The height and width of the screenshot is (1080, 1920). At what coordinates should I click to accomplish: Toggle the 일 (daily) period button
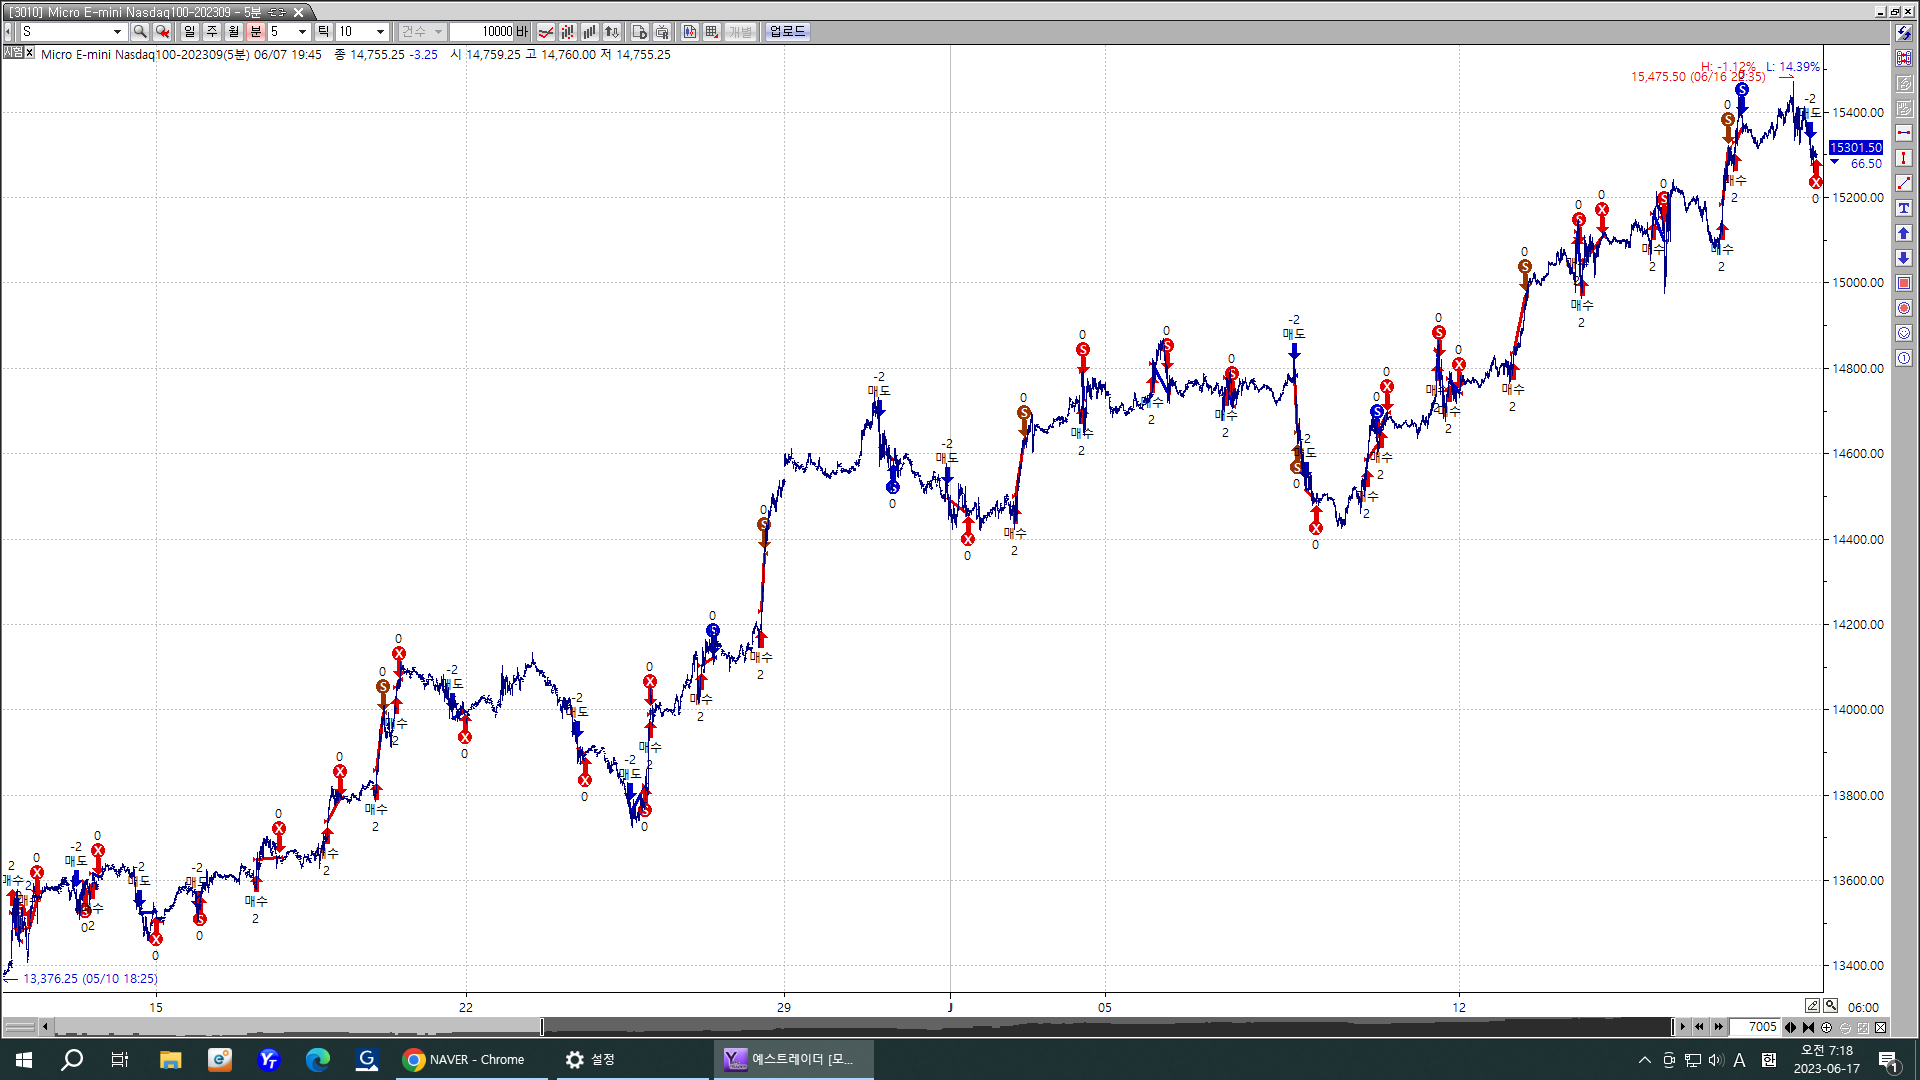pyautogui.click(x=190, y=32)
